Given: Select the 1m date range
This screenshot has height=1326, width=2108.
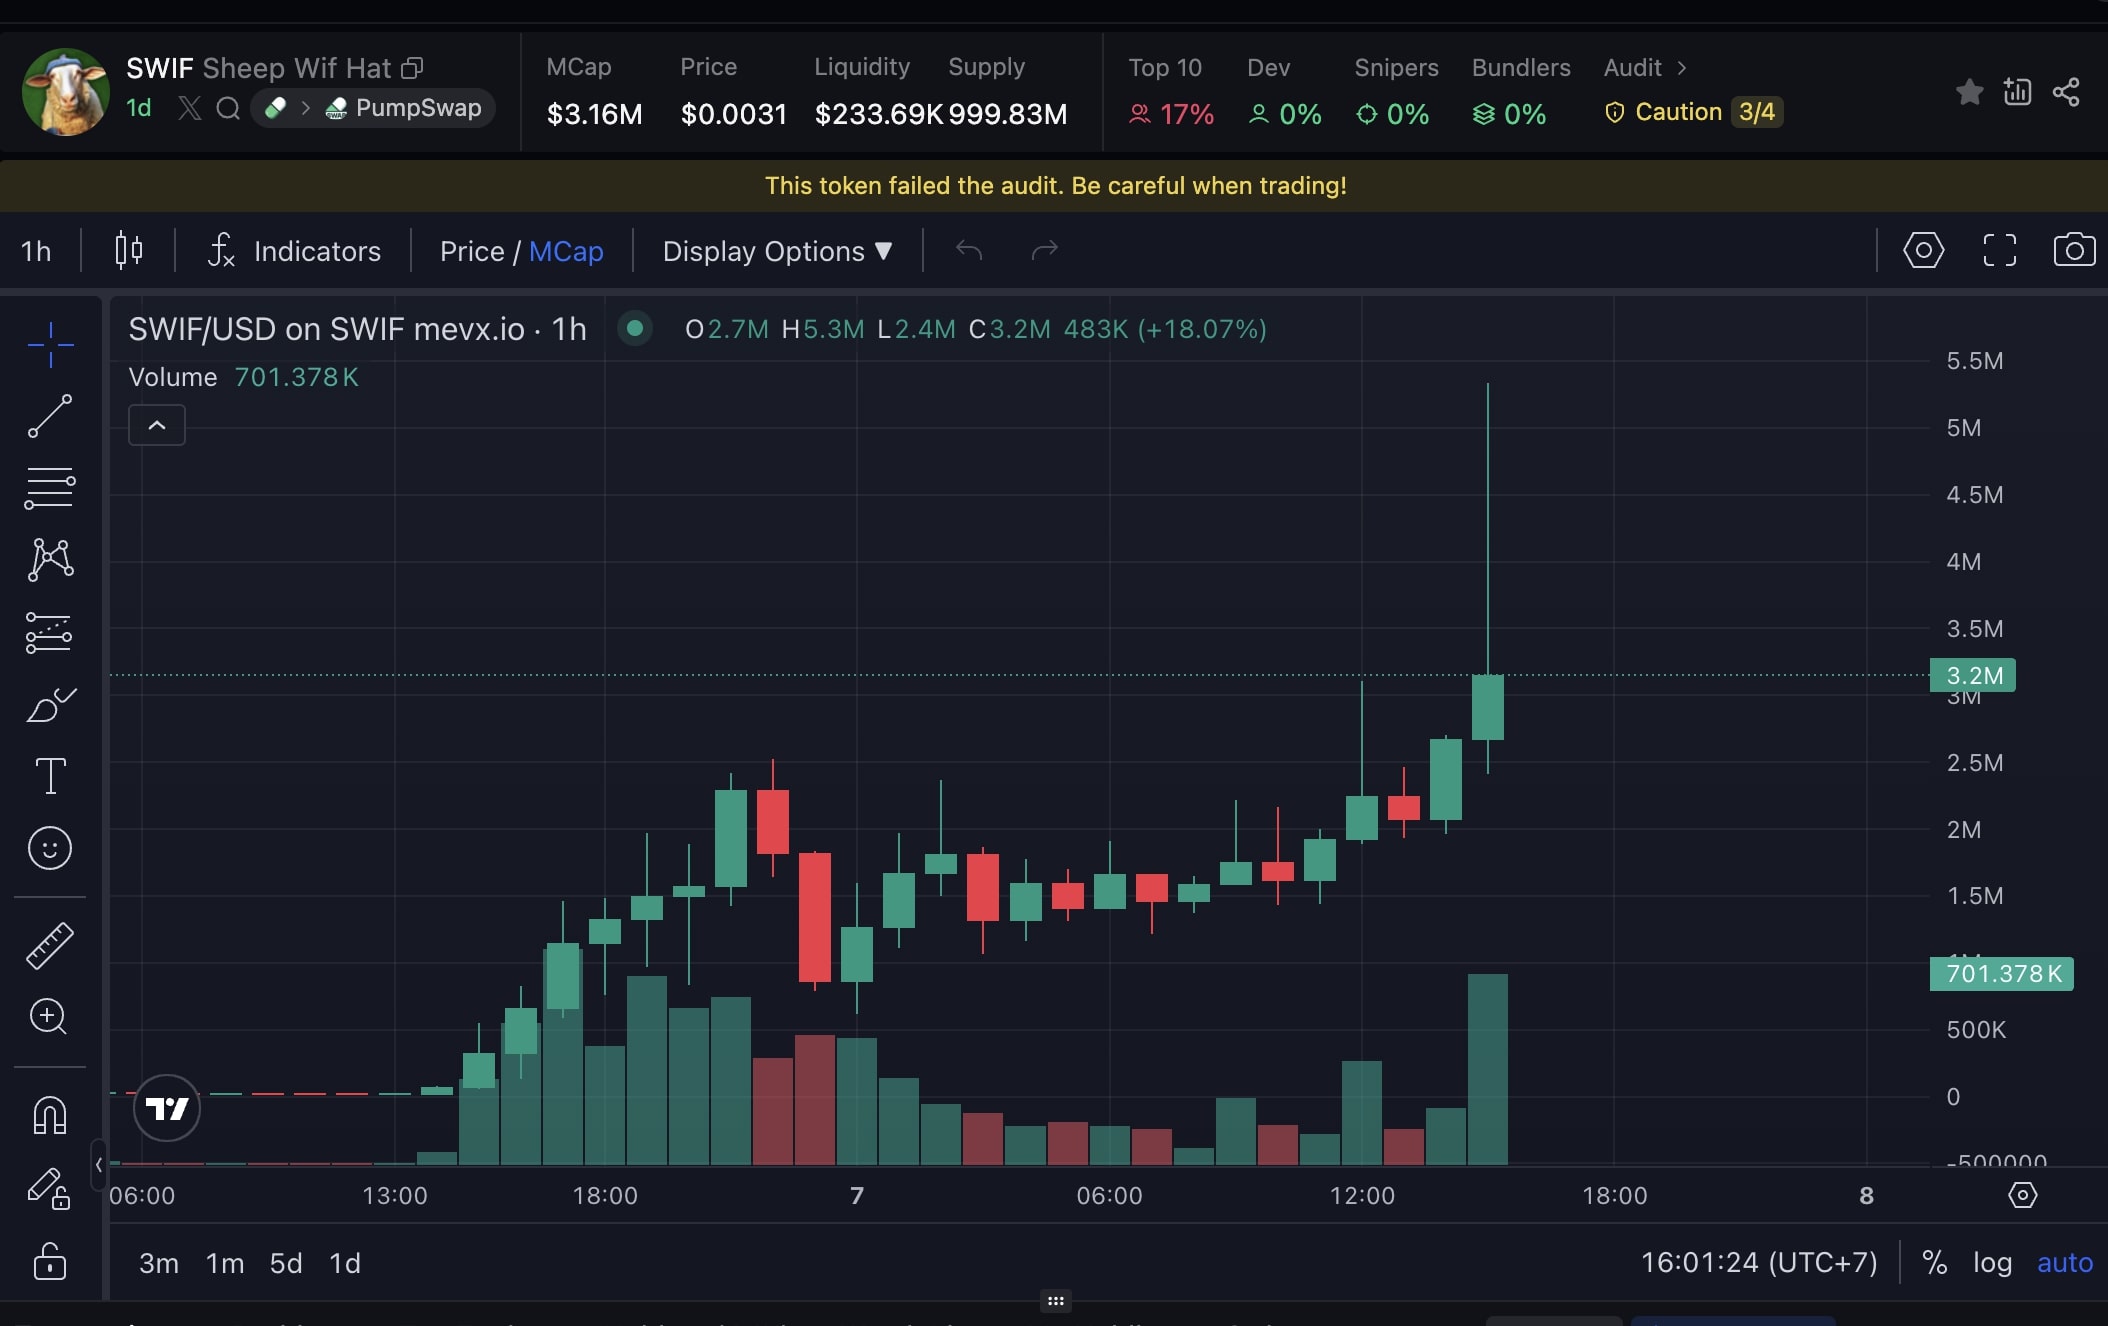Looking at the screenshot, I should (x=225, y=1263).
